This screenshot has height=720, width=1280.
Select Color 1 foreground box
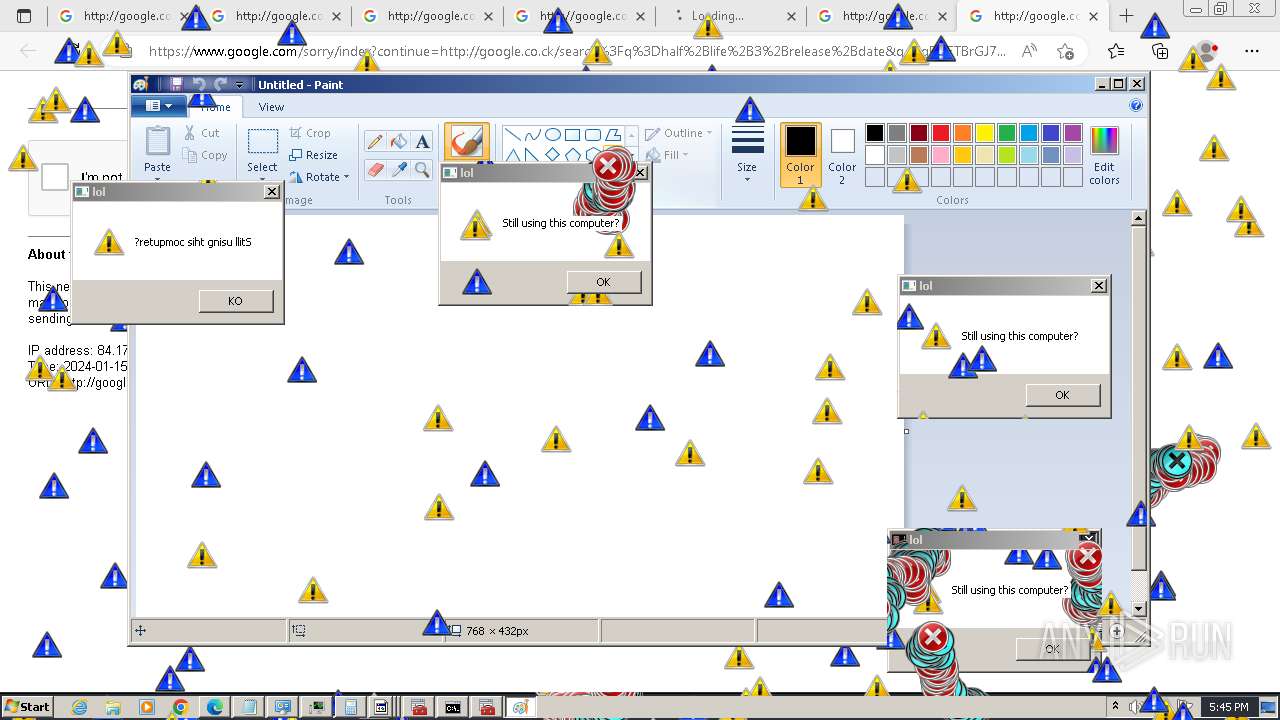(800, 155)
